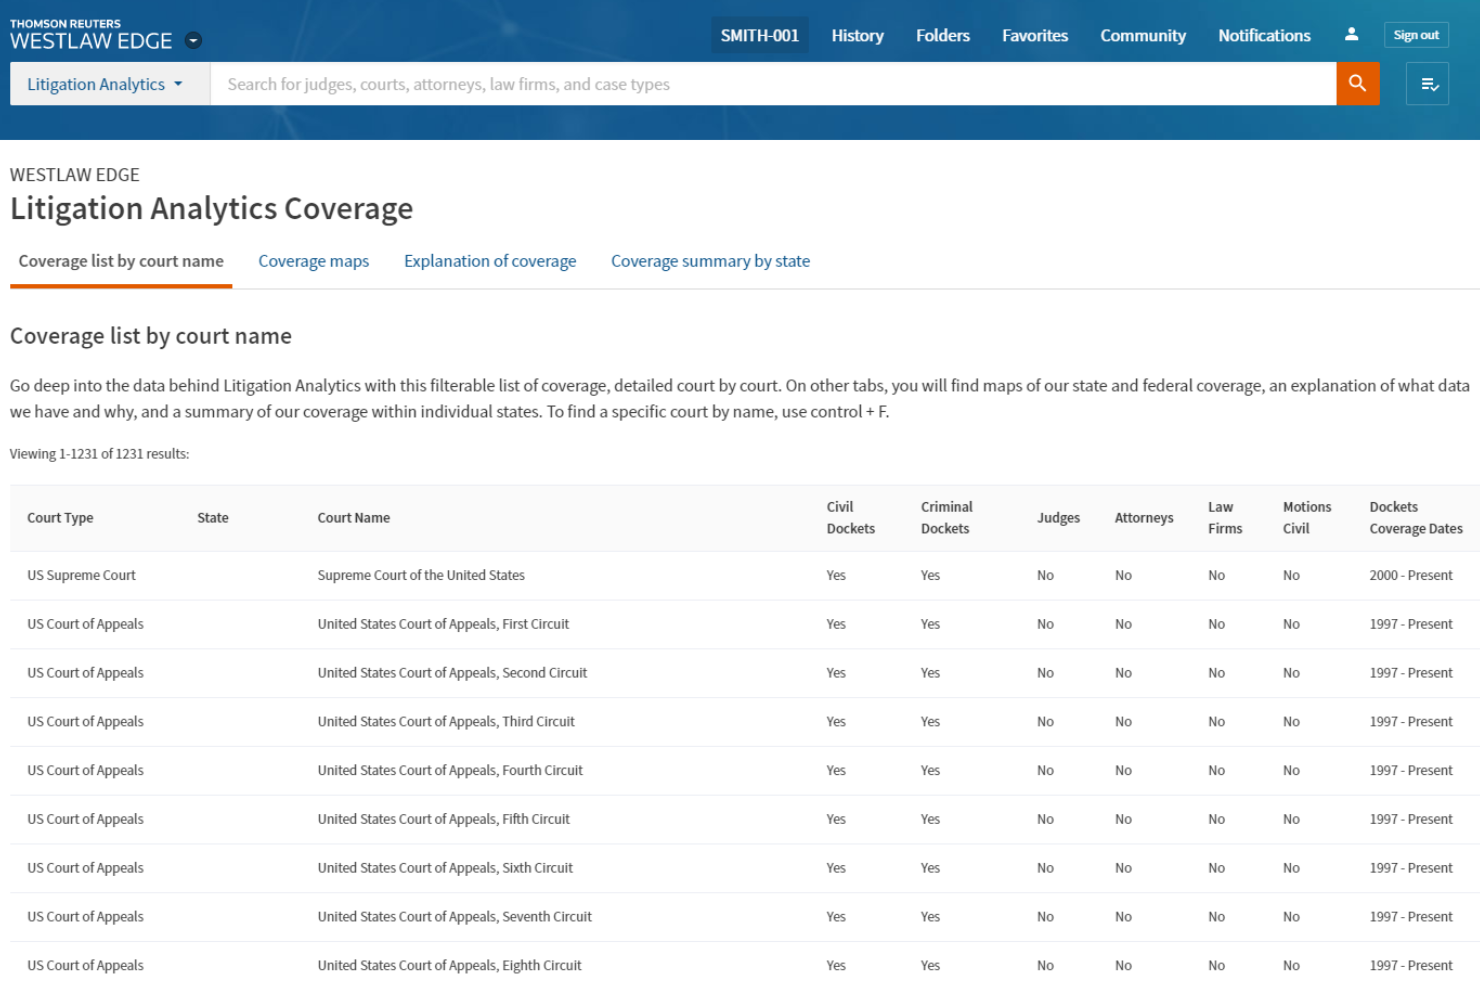This screenshot has height=987, width=1480.
Task: Click Fifth Circuit's Attorneys No cell
Action: pos(1123,819)
